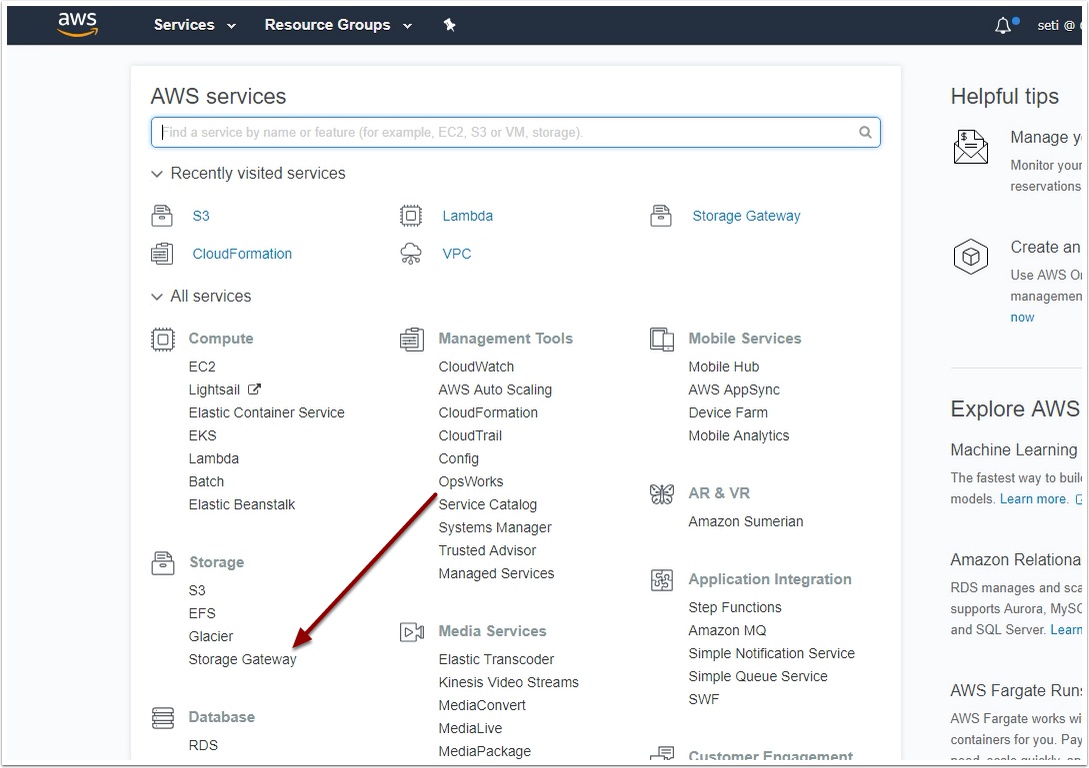The image size is (1089, 768).
Task: Open the Resource Groups dropdown menu
Action: (x=338, y=25)
